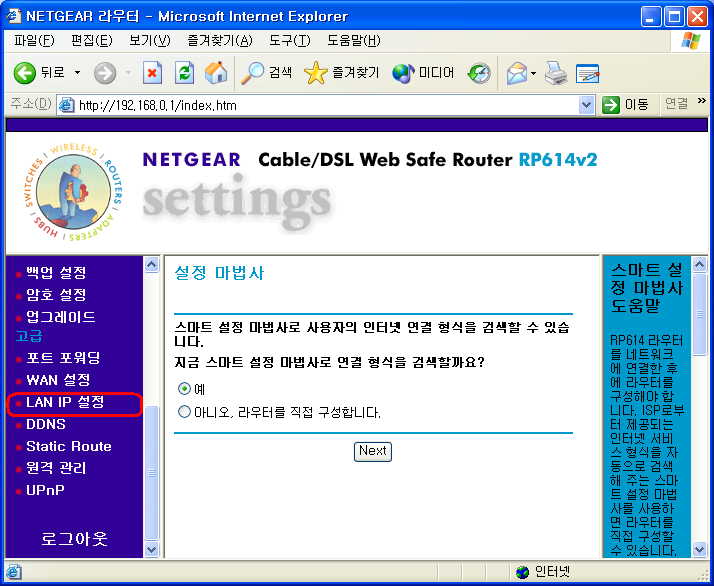Click the 로그아웃 (logout) link
The height and width of the screenshot is (586, 714).
click(74, 539)
